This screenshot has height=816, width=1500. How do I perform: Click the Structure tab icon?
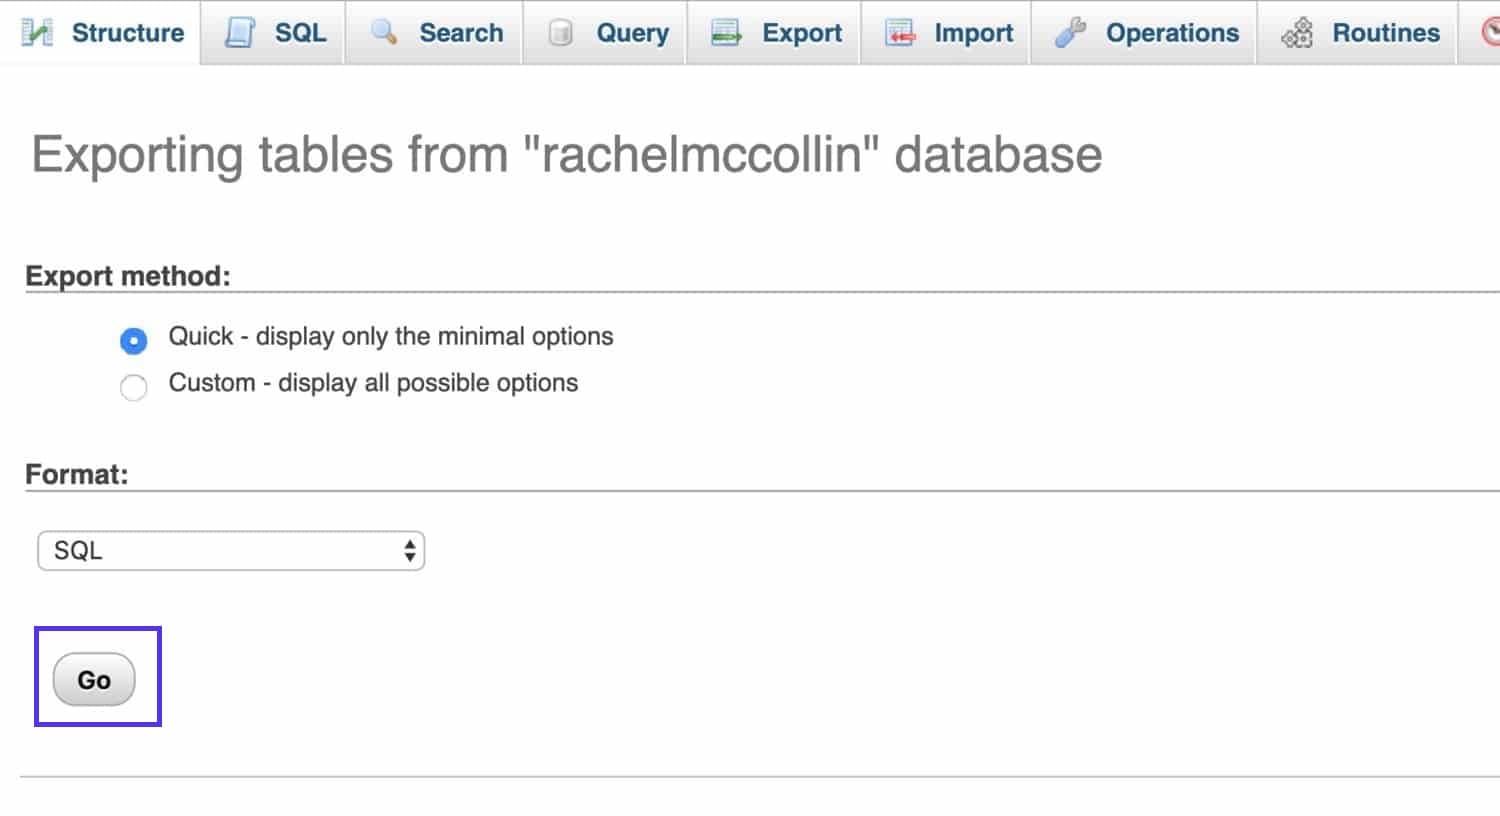tap(37, 32)
